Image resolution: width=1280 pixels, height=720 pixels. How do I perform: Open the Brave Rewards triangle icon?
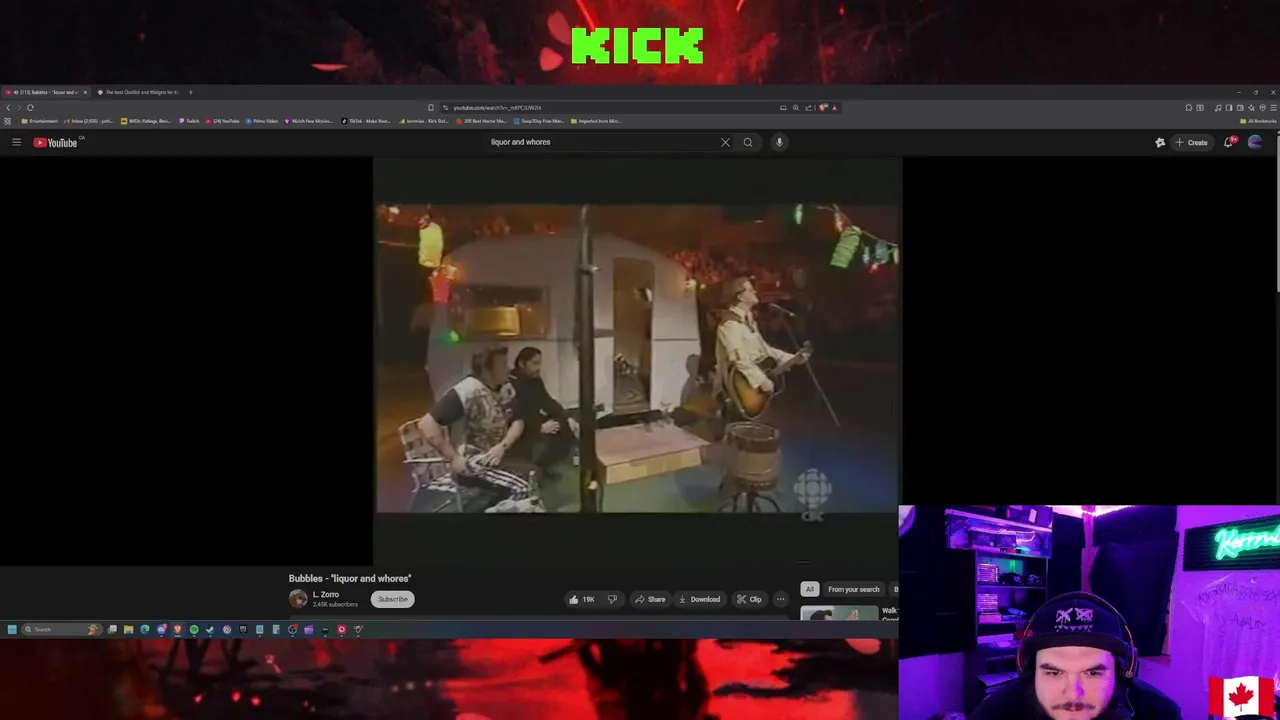tap(834, 107)
